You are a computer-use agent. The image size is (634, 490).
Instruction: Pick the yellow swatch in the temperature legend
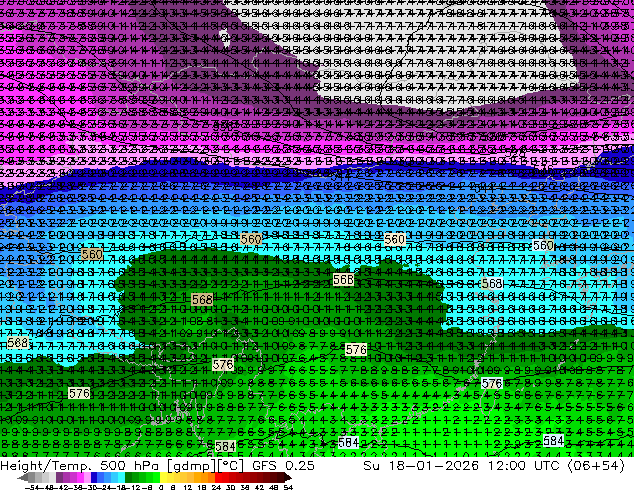(163, 477)
